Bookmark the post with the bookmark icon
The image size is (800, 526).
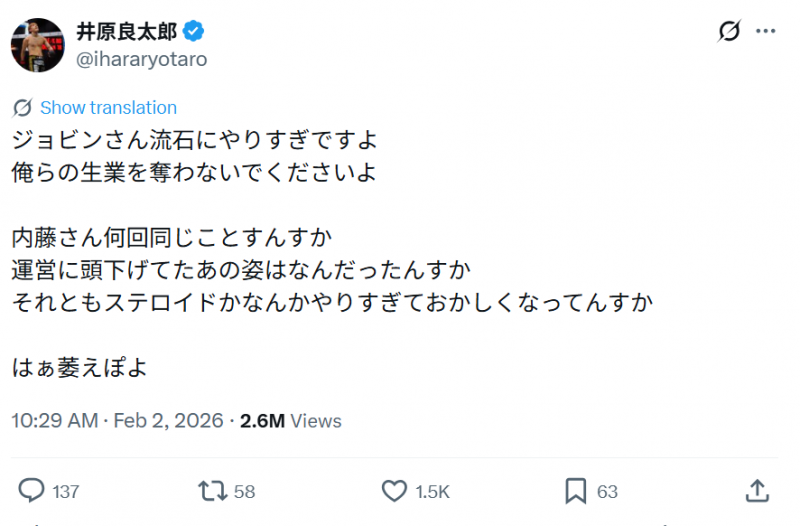pyautogui.click(x=575, y=490)
